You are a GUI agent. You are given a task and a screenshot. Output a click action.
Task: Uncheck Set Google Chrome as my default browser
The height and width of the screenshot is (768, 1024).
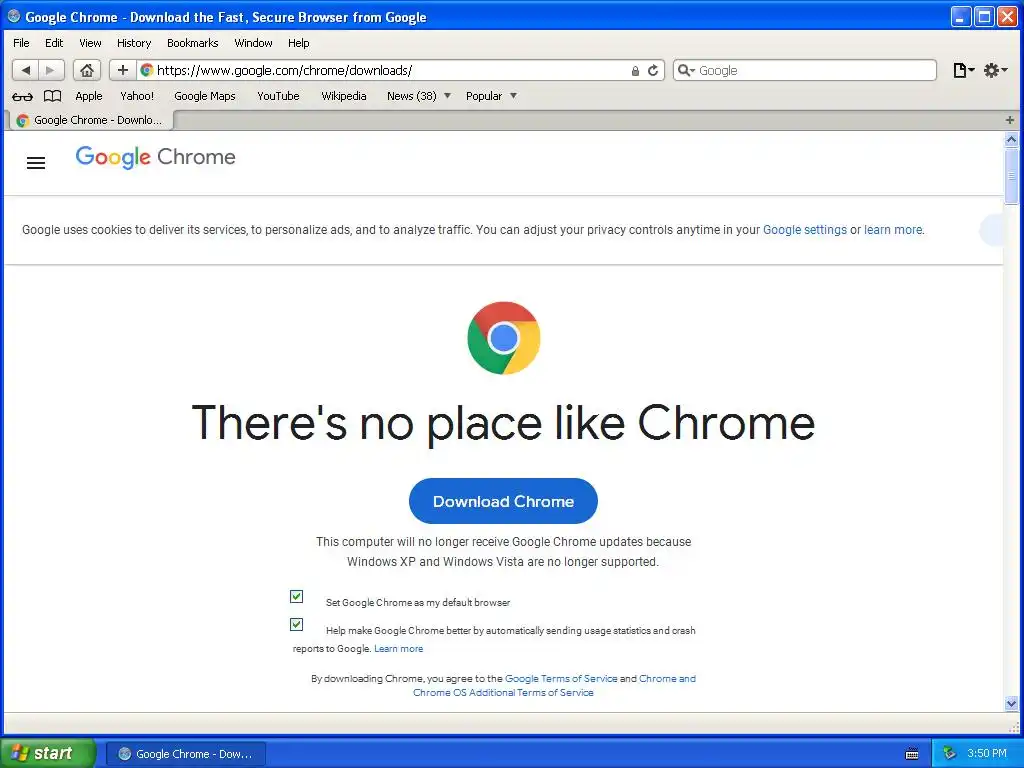296,596
